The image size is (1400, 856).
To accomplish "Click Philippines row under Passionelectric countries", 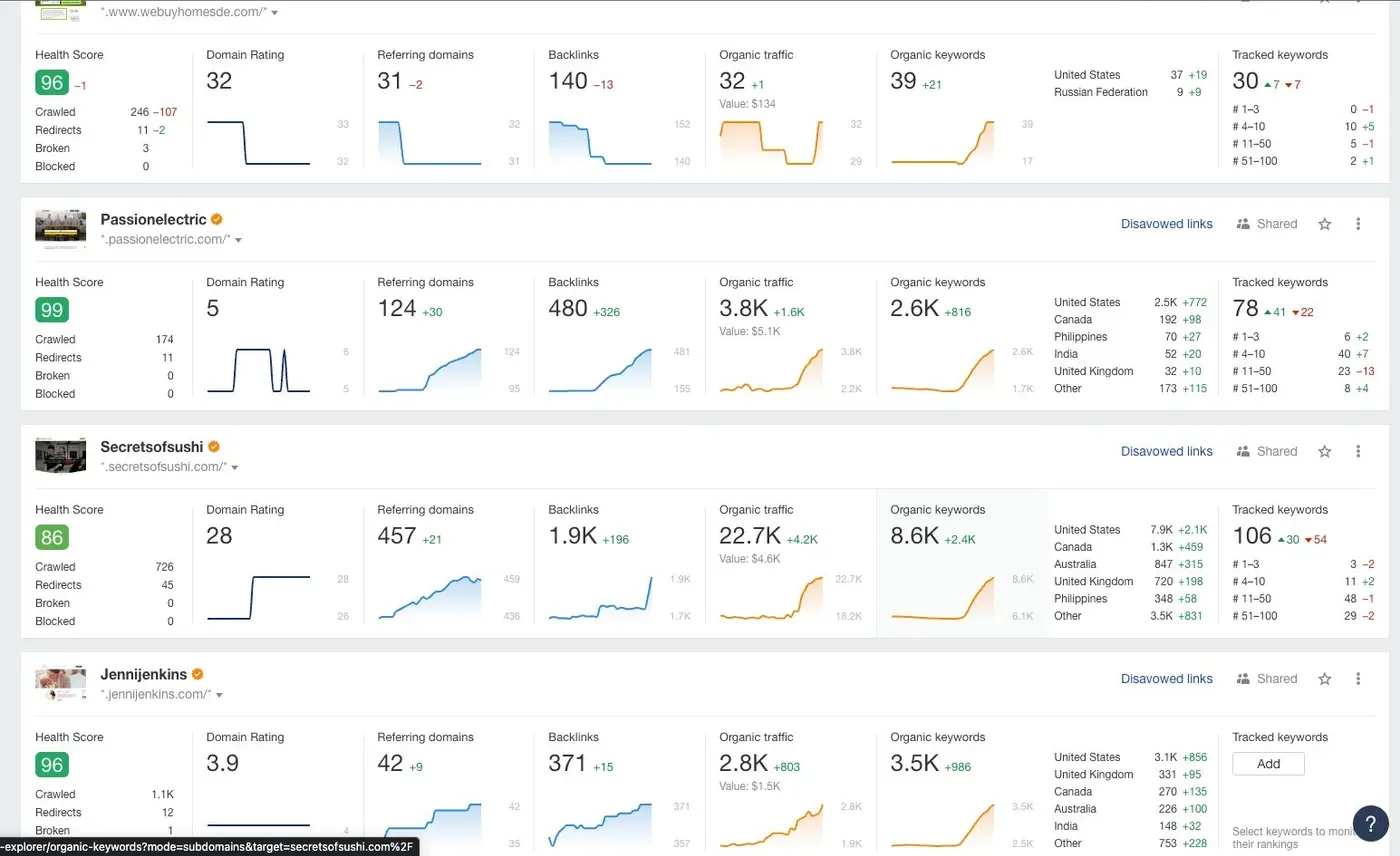I will [1130, 337].
